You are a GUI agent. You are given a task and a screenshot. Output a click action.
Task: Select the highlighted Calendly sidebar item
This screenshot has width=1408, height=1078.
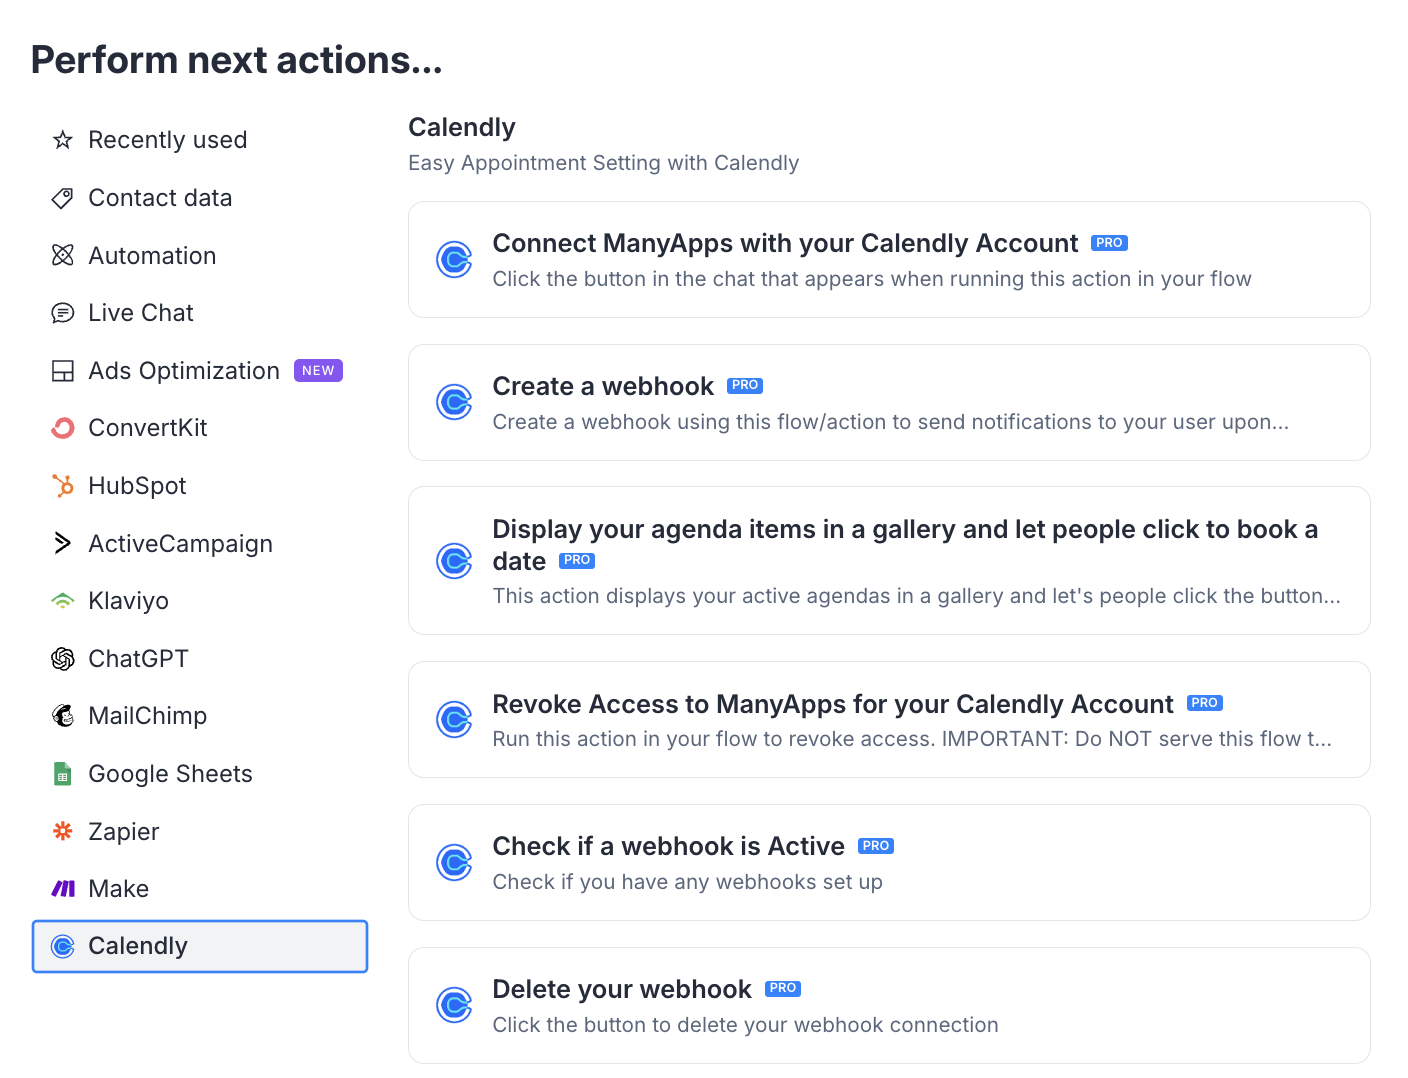(x=200, y=946)
